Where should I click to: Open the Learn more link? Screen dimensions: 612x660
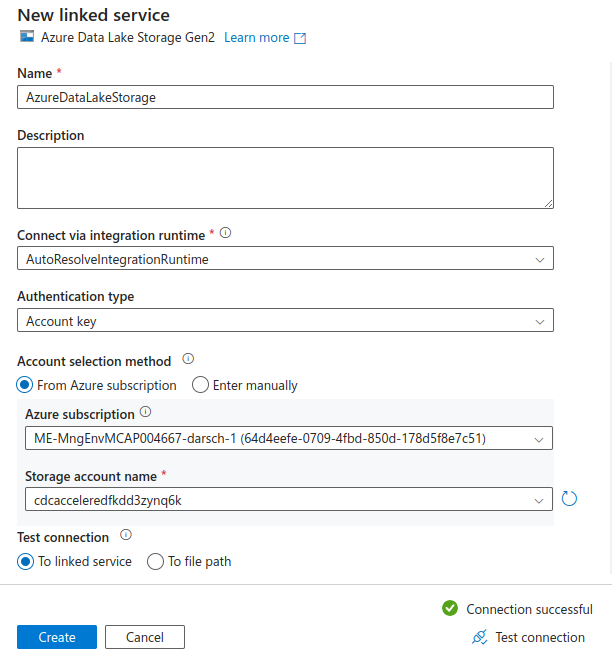(x=256, y=37)
